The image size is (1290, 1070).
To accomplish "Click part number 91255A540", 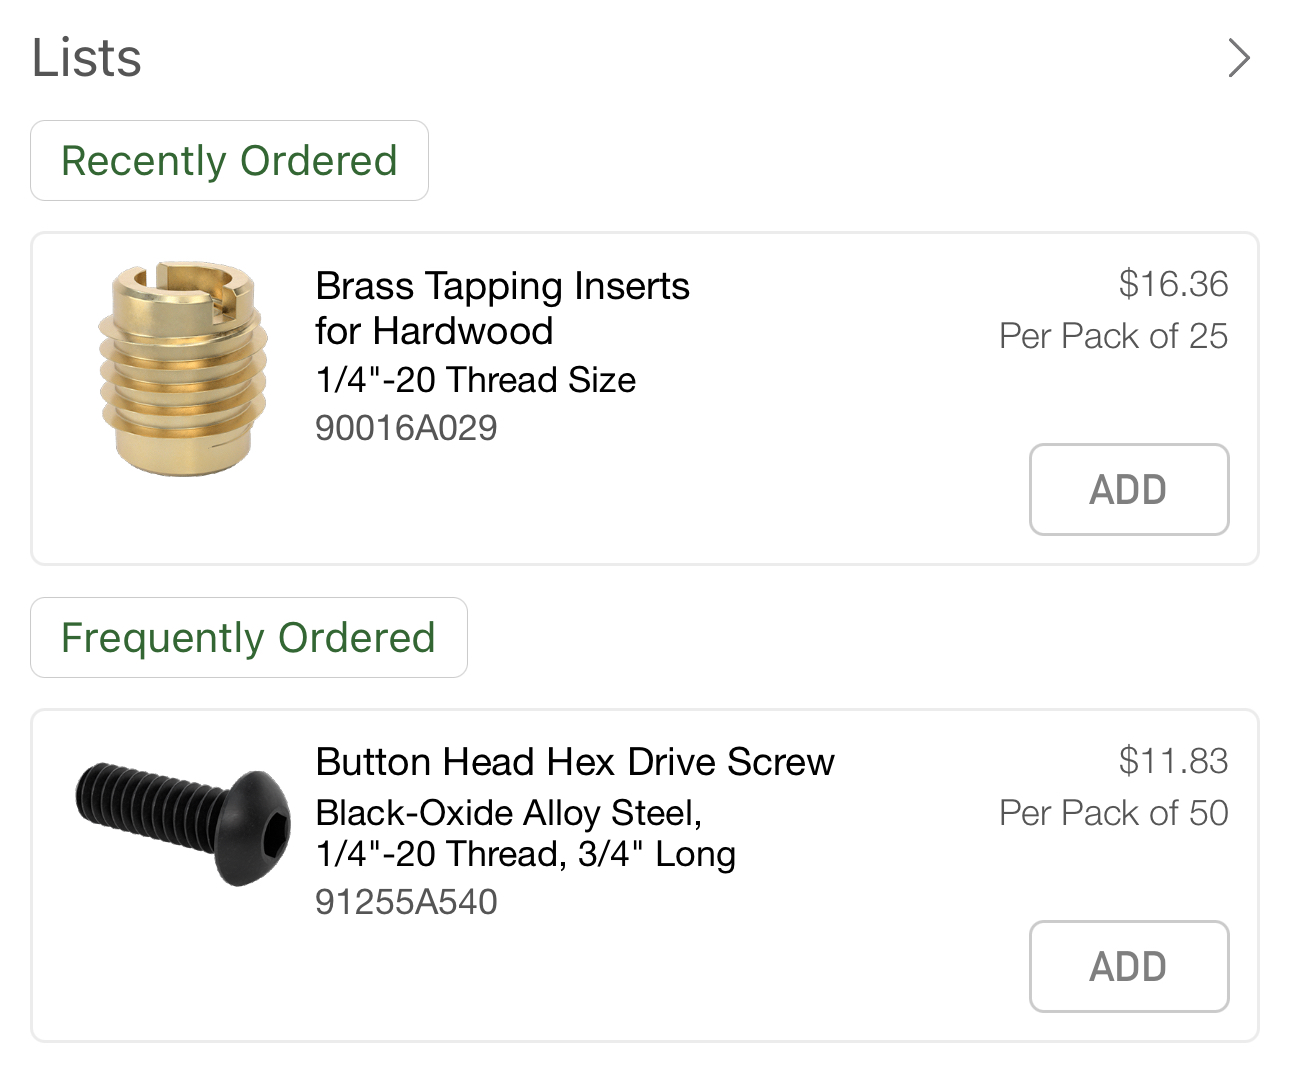I will coord(406,902).
